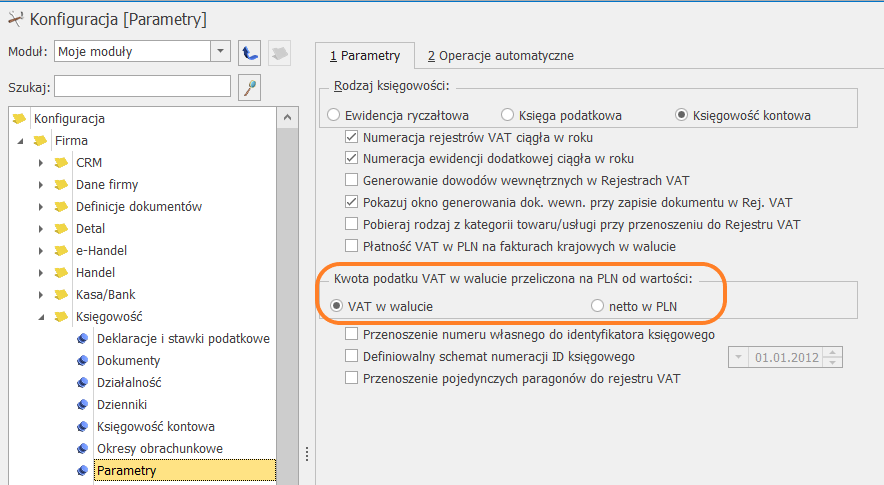Expand the Detal tree node
This screenshot has height=485, width=884.
(41, 229)
